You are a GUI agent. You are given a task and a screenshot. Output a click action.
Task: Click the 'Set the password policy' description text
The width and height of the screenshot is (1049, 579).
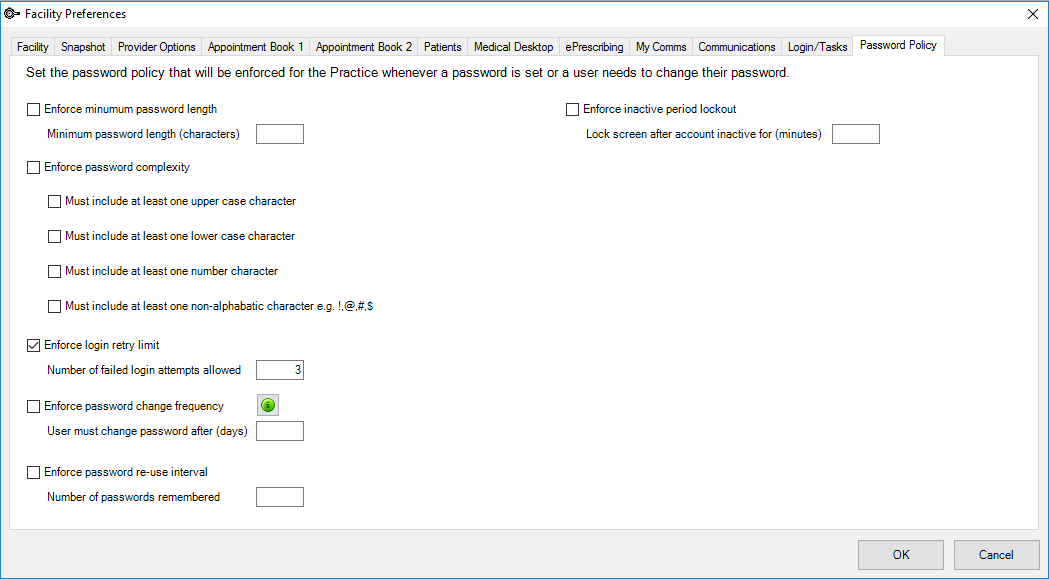click(x=407, y=73)
